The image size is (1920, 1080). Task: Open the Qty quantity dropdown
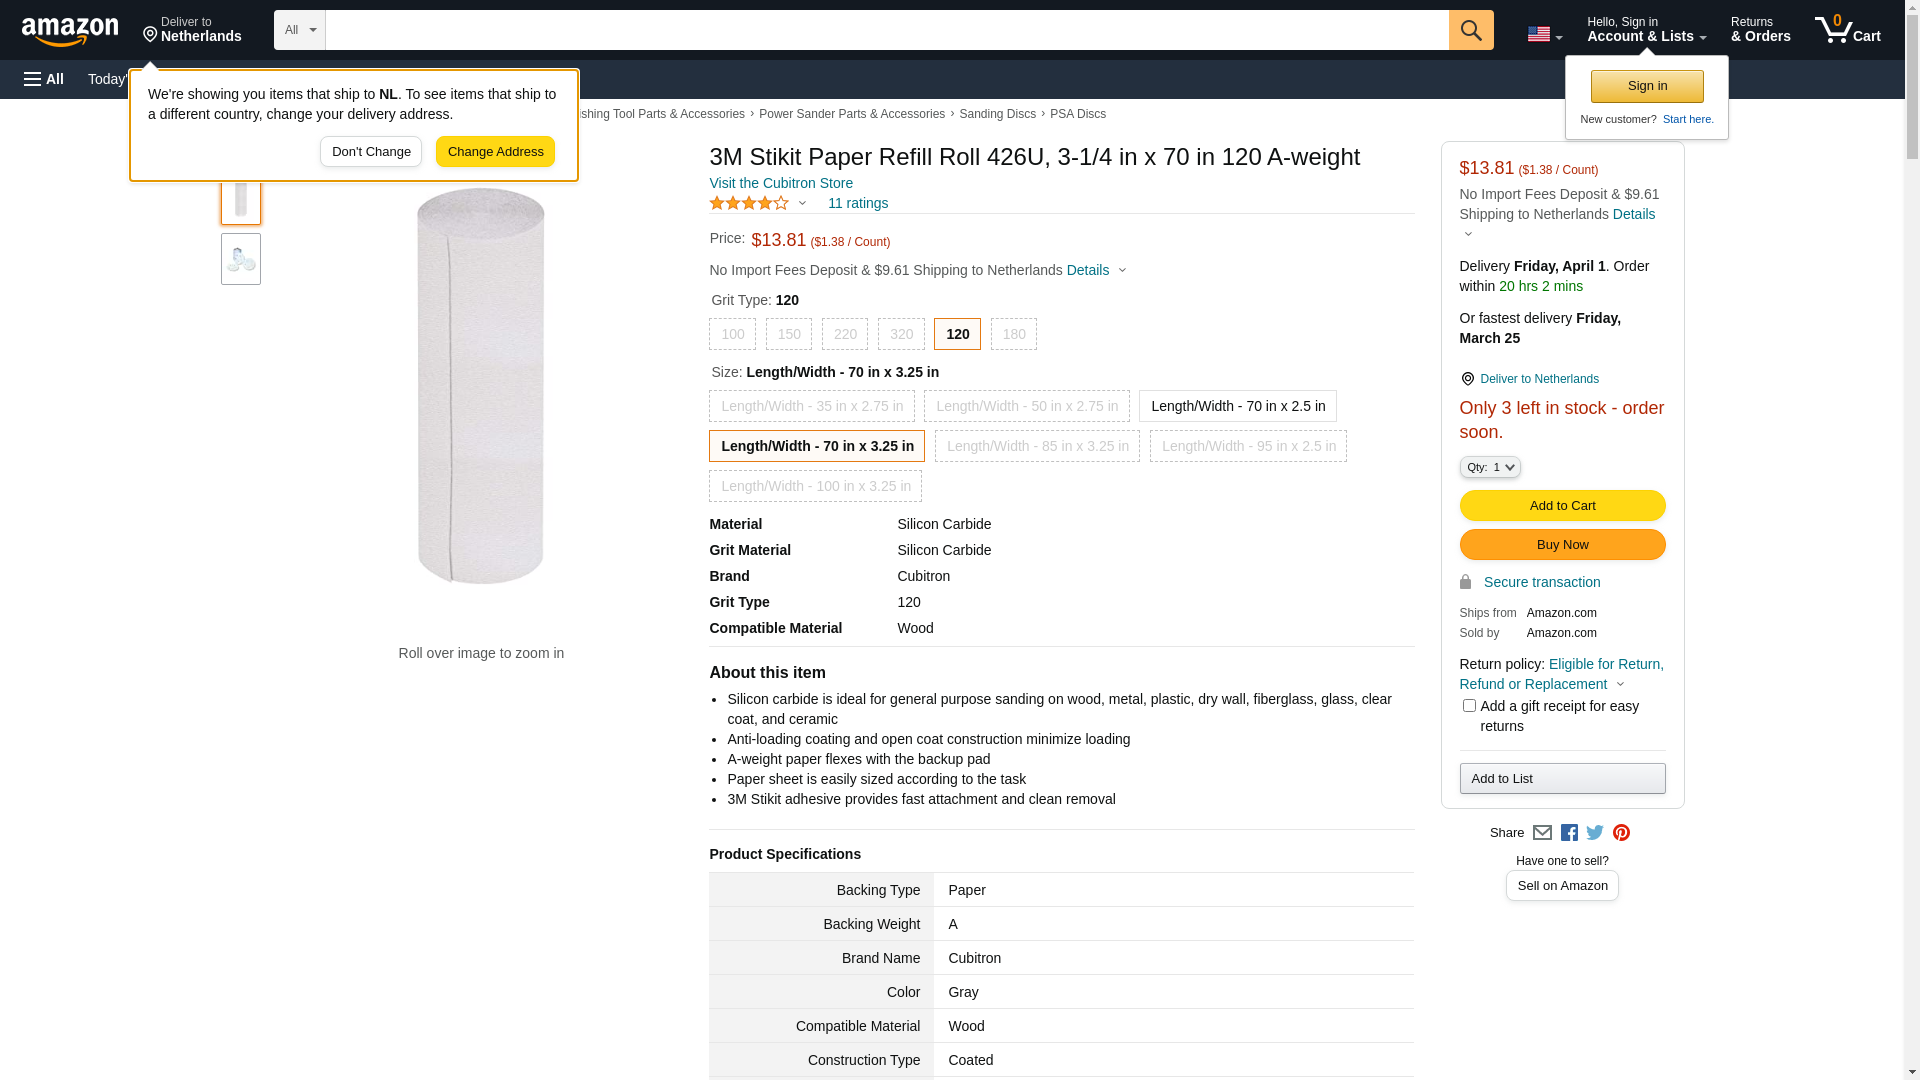[1490, 467]
